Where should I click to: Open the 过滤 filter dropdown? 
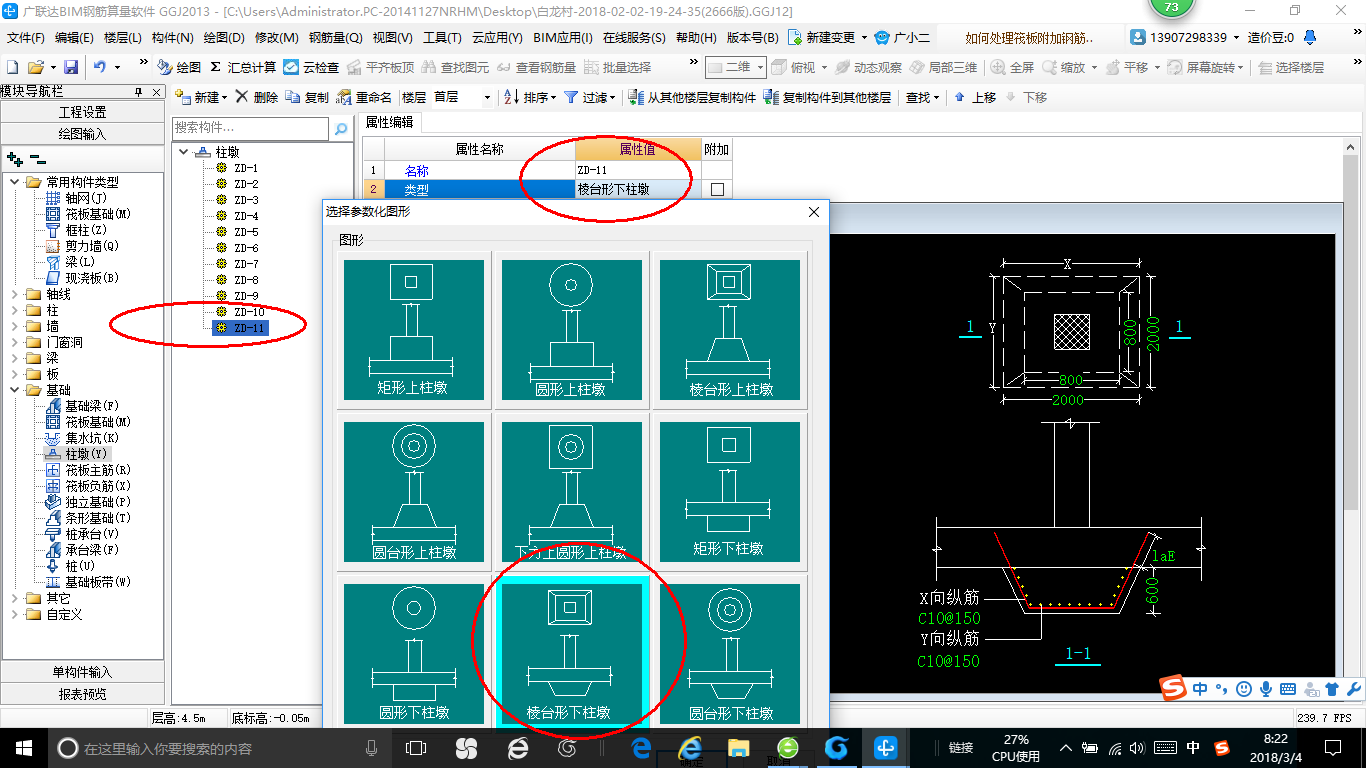[590, 97]
